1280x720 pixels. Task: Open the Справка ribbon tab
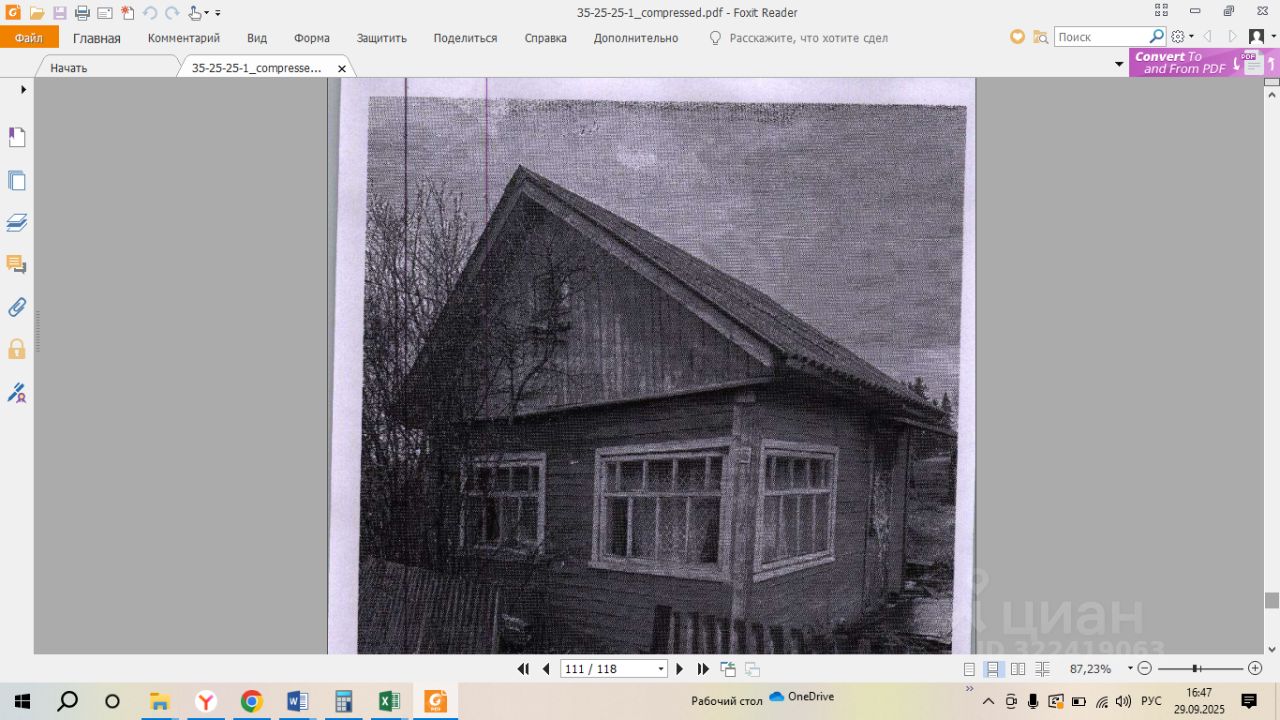[546, 38]
